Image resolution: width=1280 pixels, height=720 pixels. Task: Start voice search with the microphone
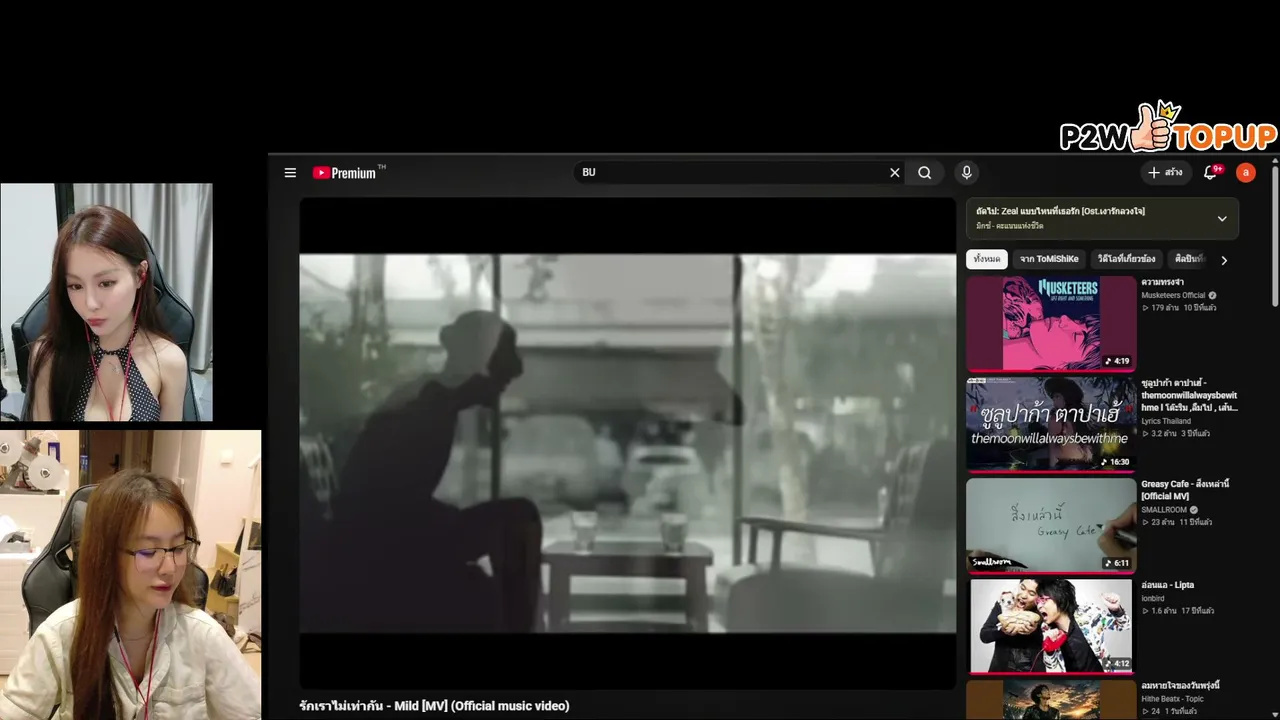point(966,173)
